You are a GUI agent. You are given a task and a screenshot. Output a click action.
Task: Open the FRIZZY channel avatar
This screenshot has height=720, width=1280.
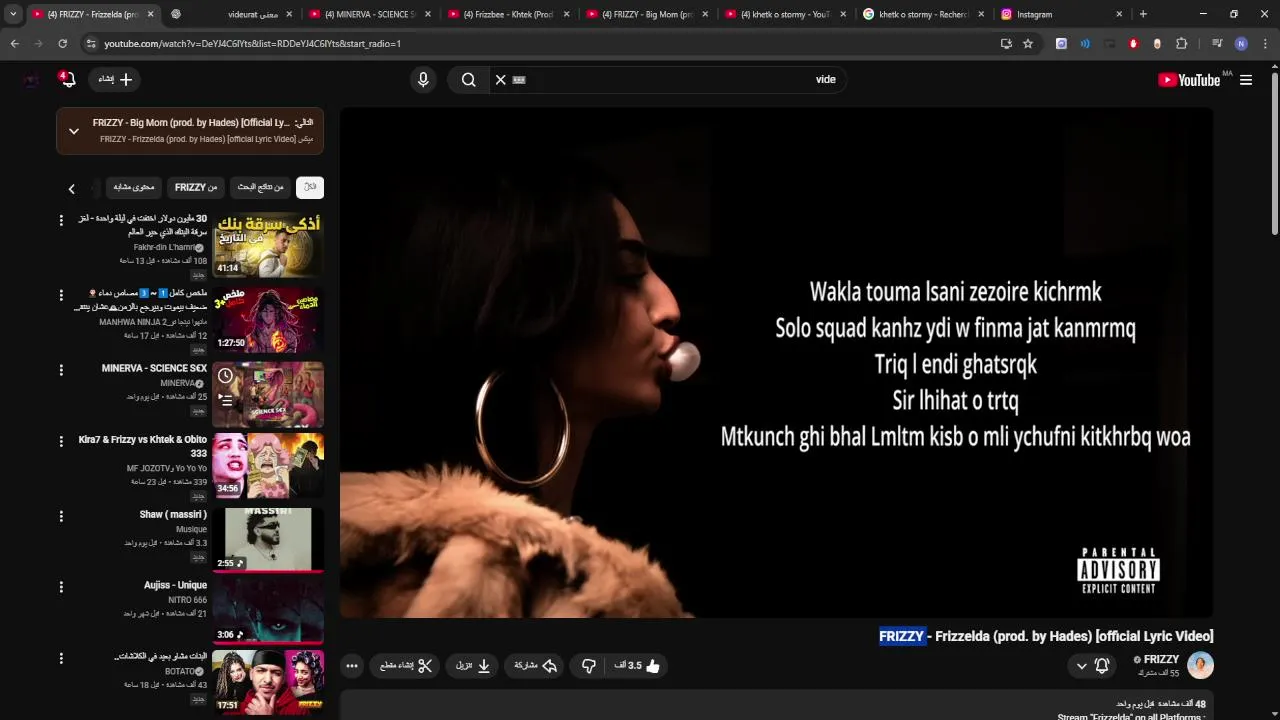coord(1200,665)
